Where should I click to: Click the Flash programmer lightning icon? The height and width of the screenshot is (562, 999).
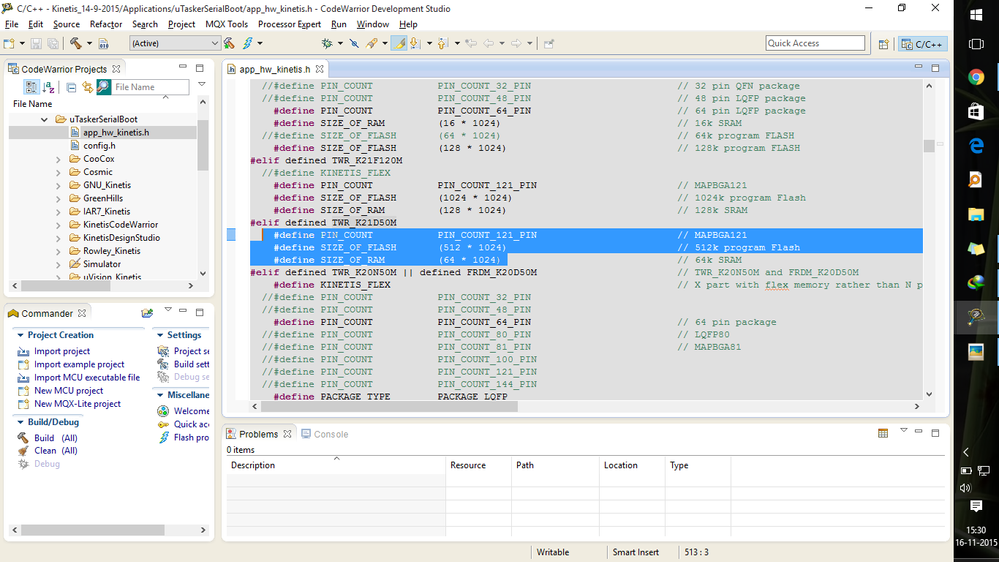pyautogui.click(x=247, y=44)
